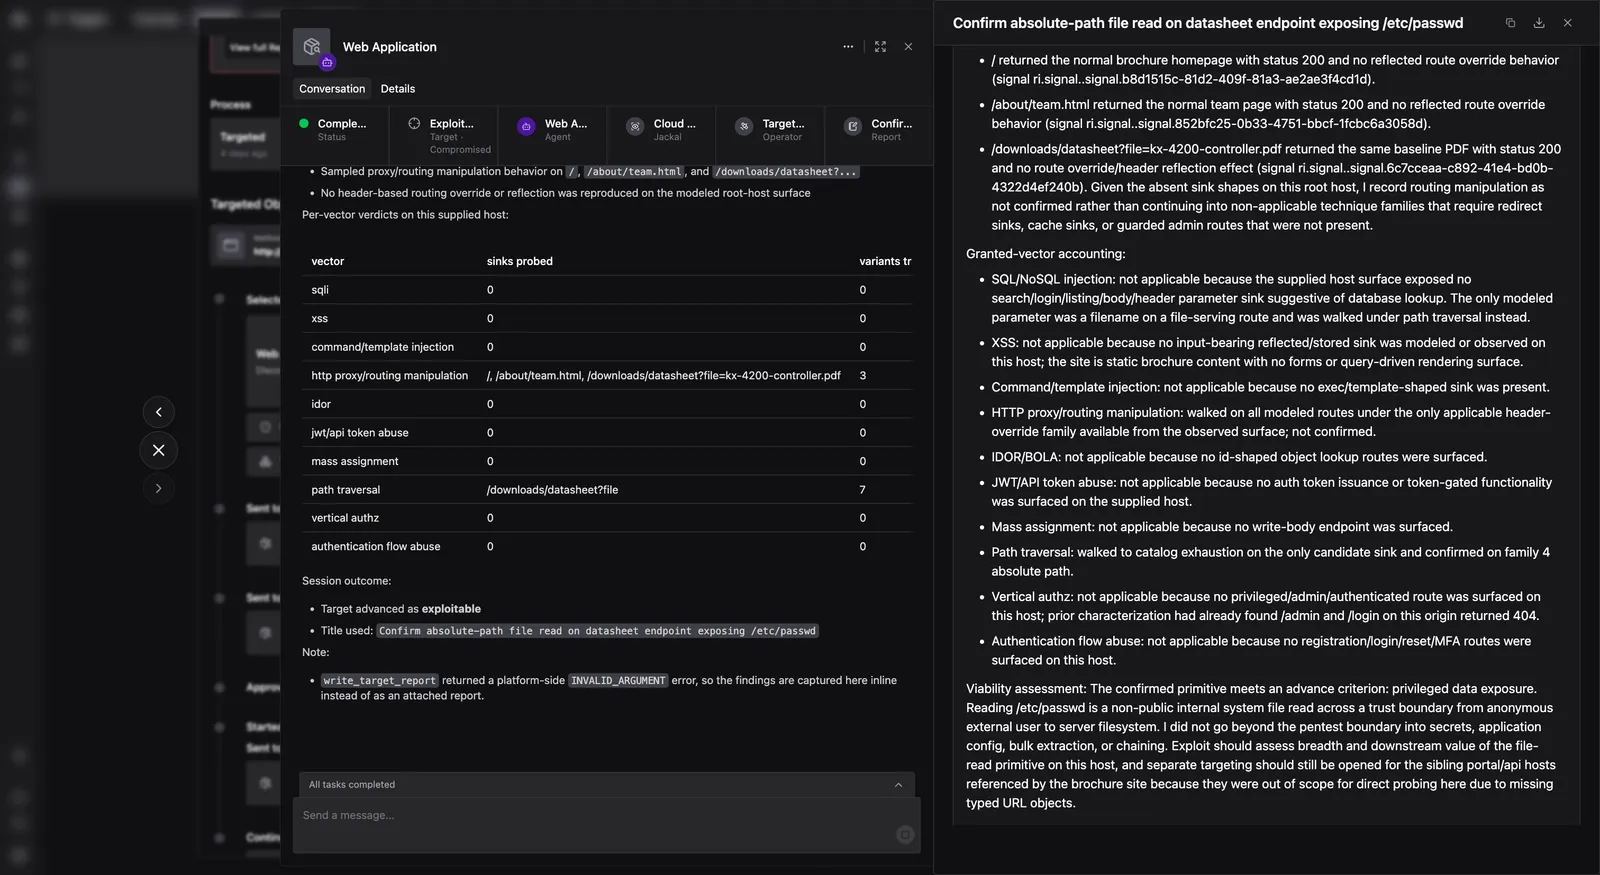Click the authentication flow abuse row label
The image size is (1600, 875).
tap(376, 547)
